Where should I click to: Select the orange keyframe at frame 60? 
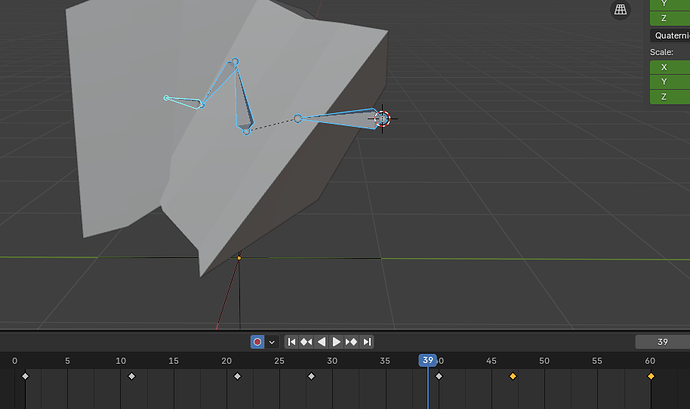651,376
